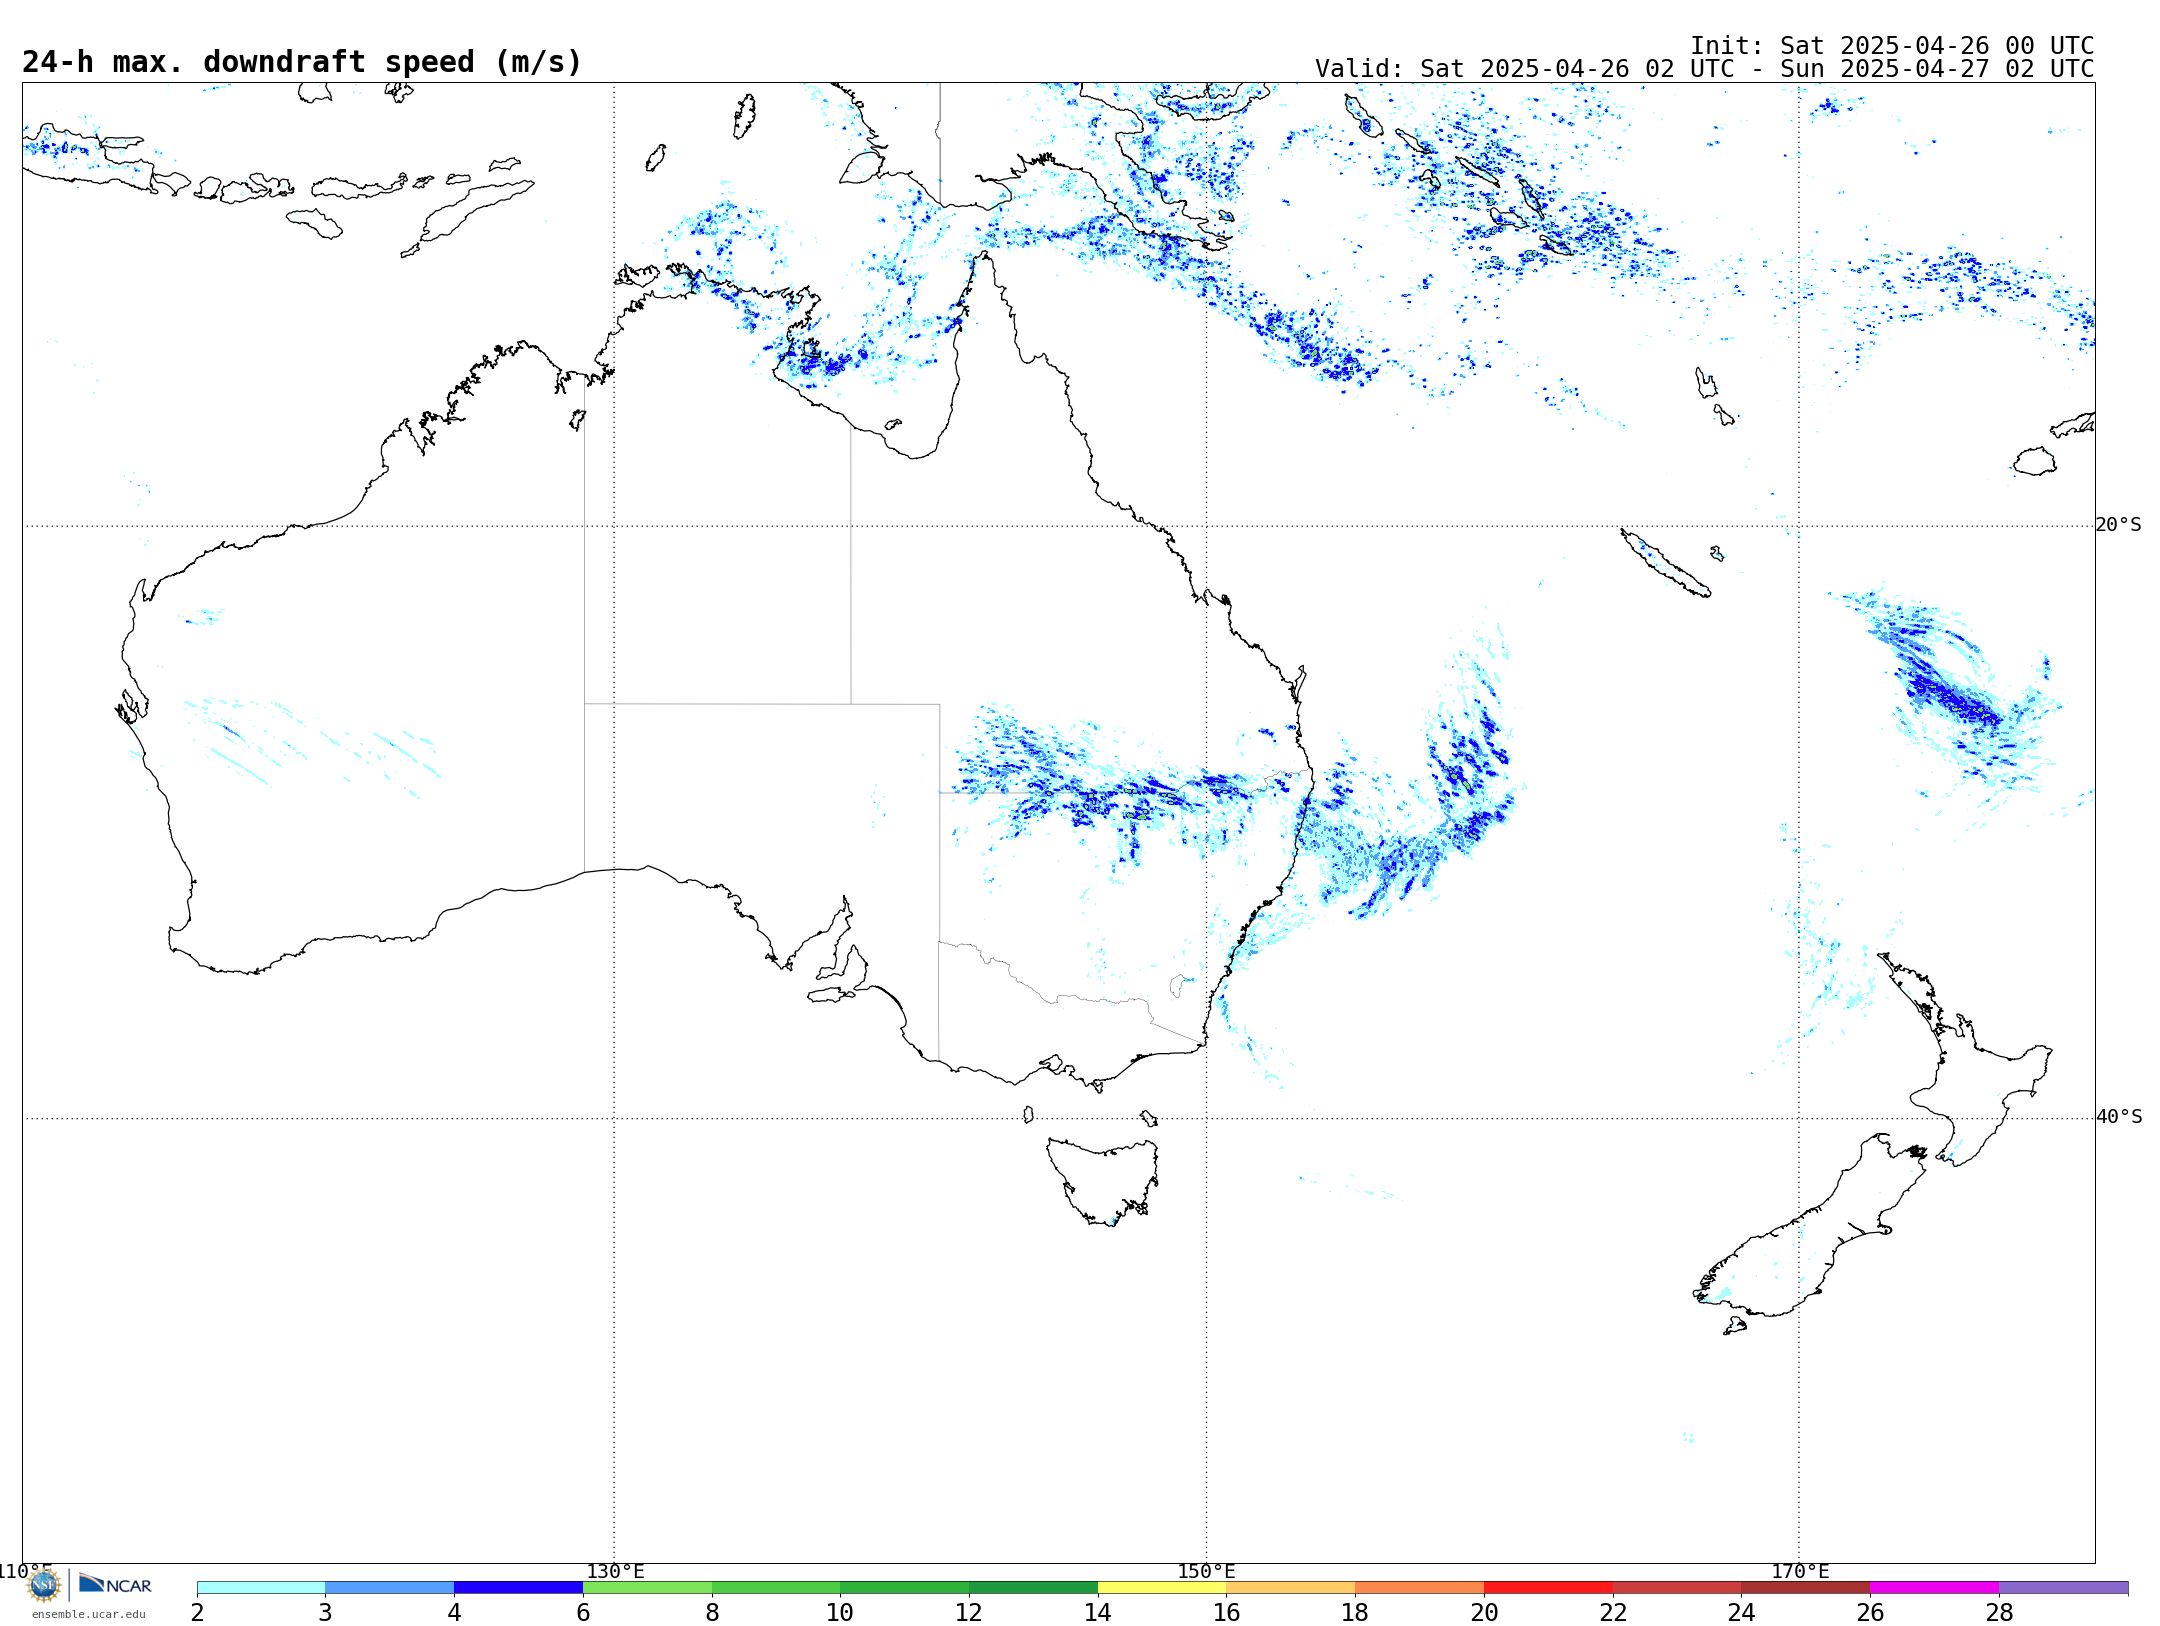The image size is (2160, 1626).
Task: Pick the purple above-28 m/s swatch
Action: (2064, 1588)
